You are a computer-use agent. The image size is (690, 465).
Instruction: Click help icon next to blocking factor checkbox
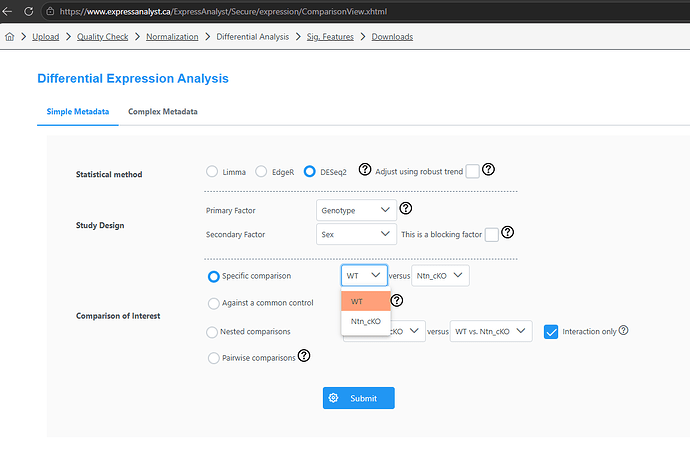(507, 232)
